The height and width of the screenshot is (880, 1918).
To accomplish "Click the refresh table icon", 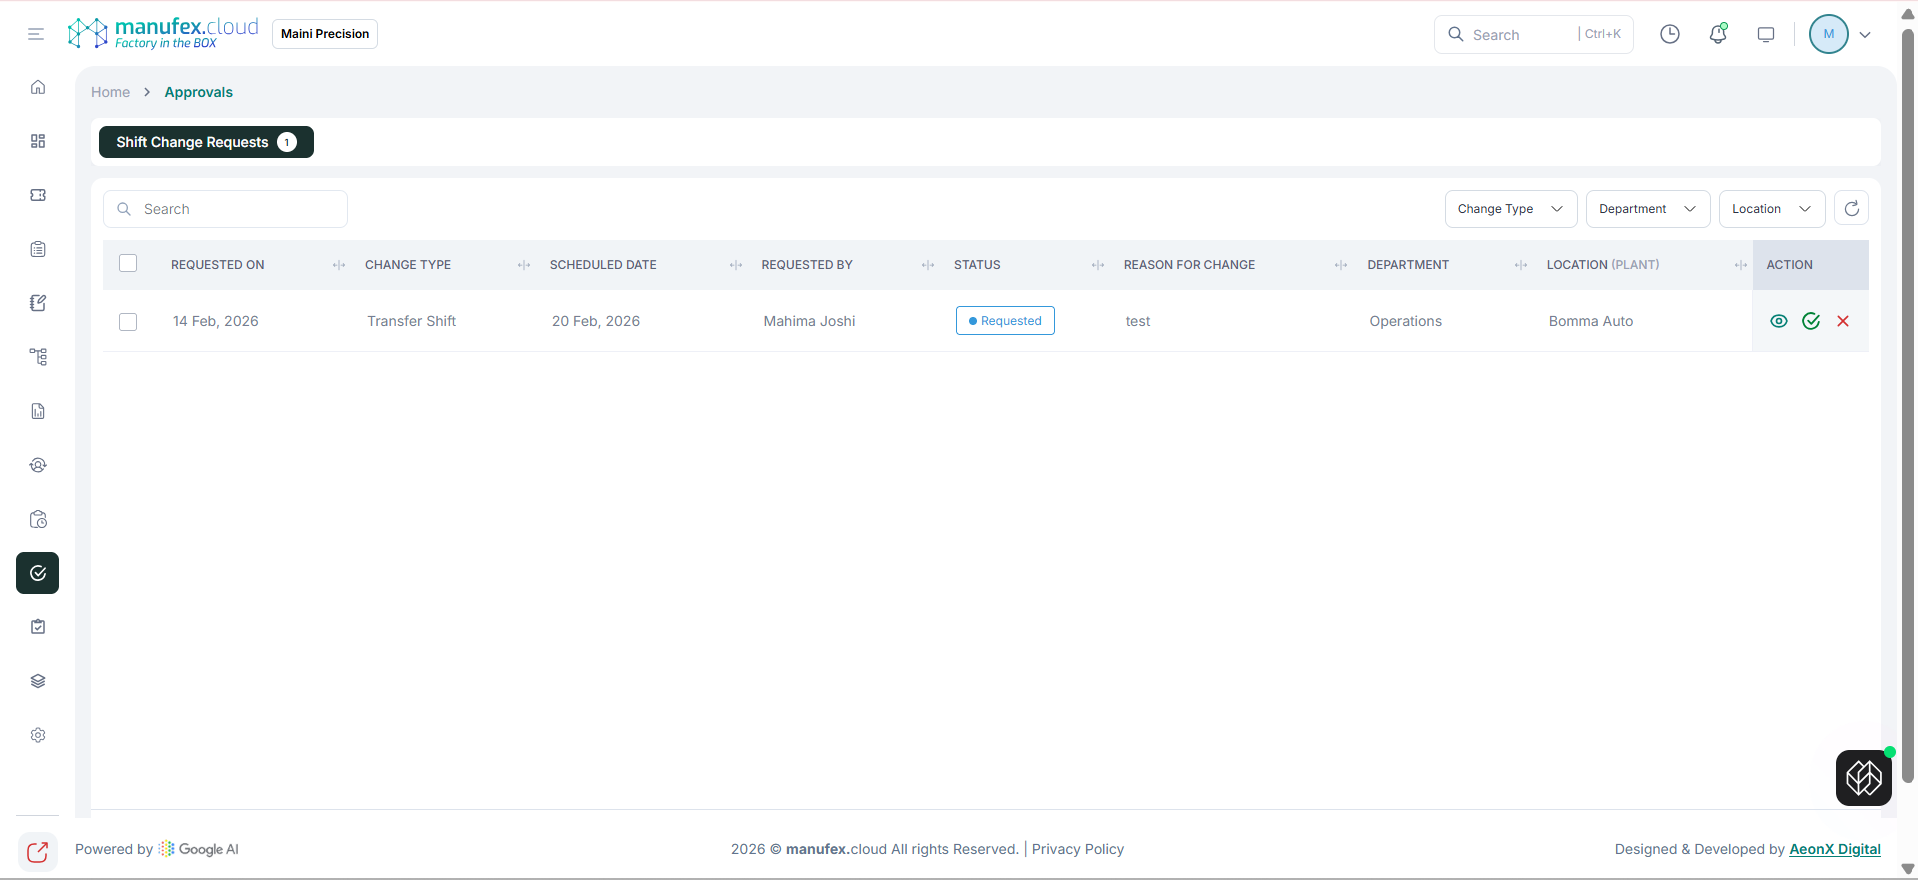I will 1851,208.
